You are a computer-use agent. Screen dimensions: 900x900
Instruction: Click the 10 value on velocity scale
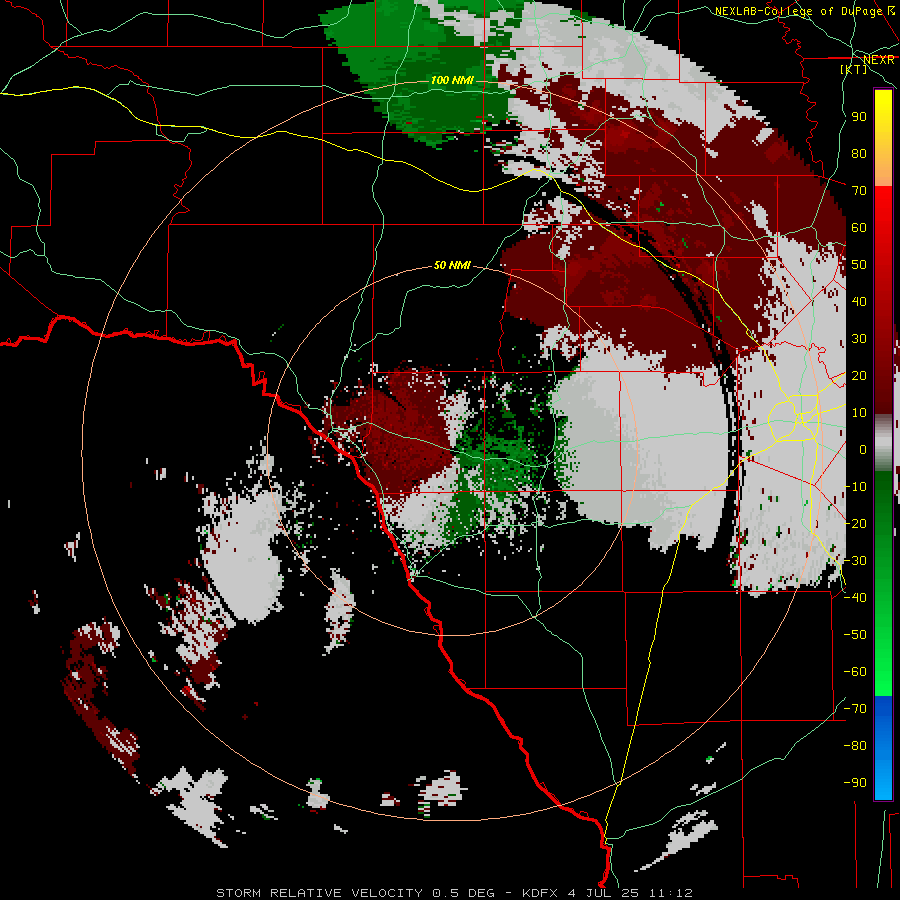tap(859, 413)
